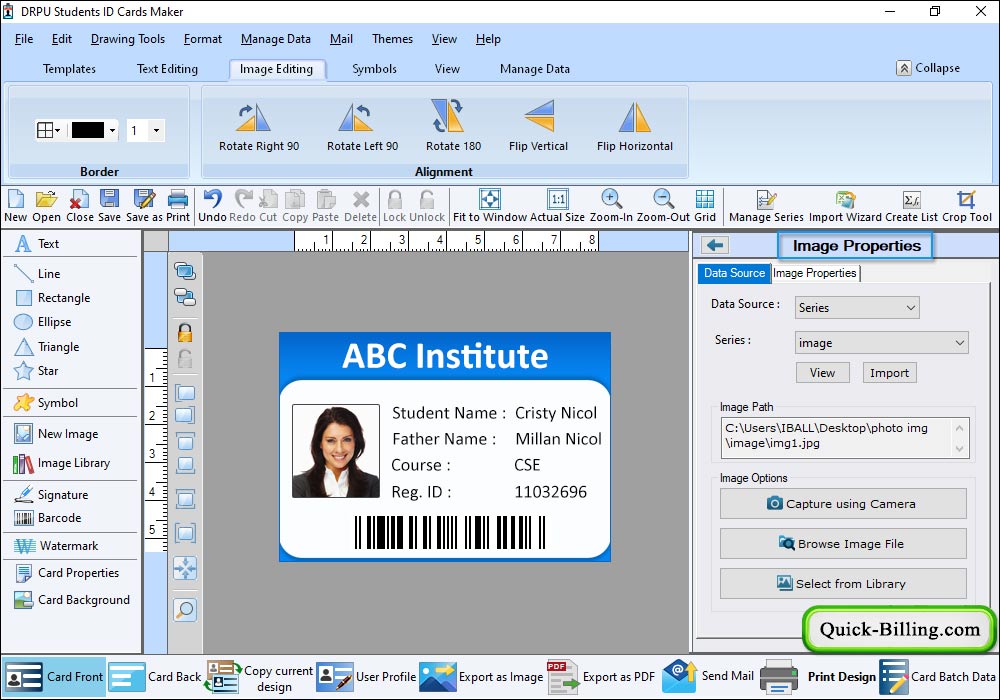
Task: Click inside the Image Path text box
Action: (x=844, y=437)
